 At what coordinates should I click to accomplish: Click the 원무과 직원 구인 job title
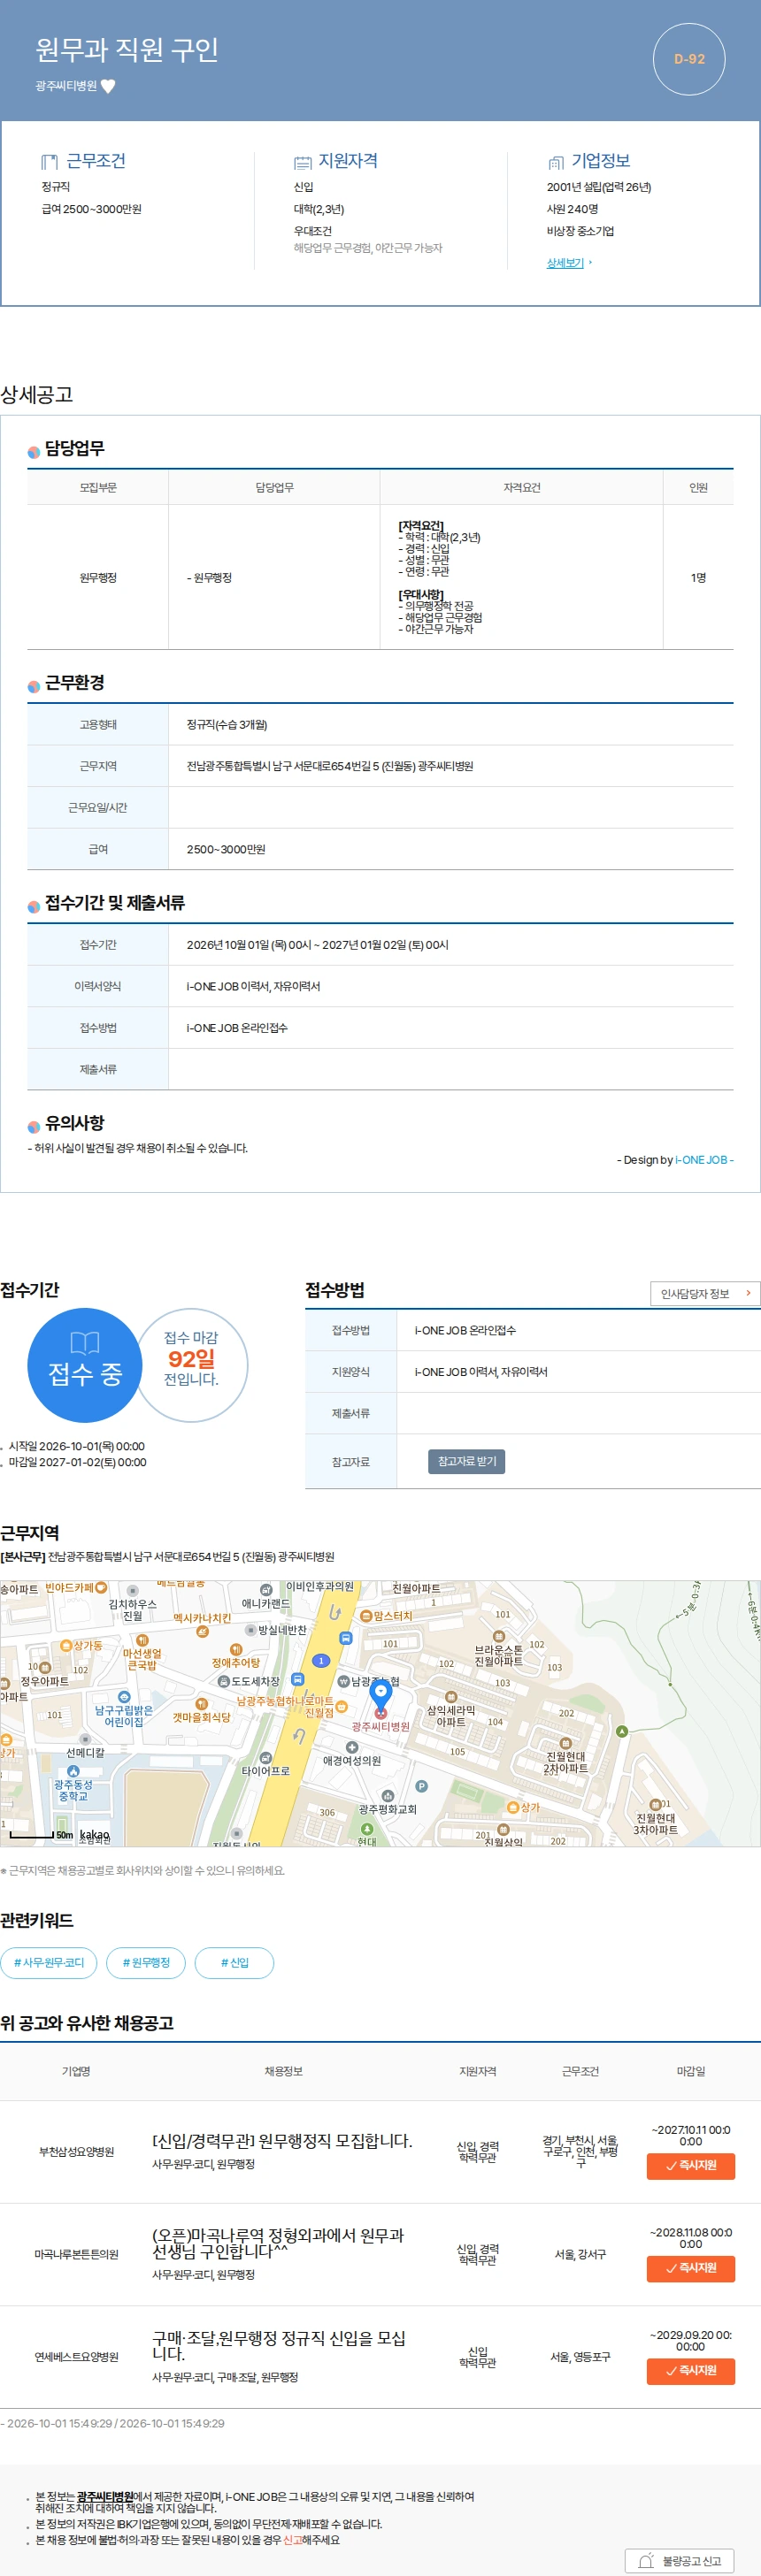[127, 49]
